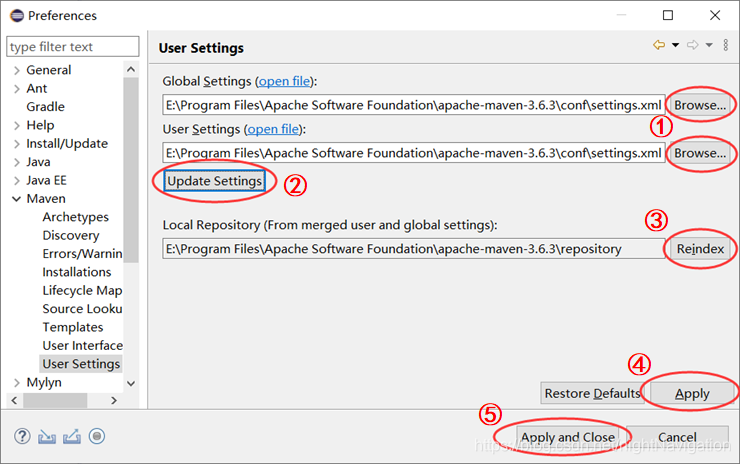Click the Help question mark icon

22,436
